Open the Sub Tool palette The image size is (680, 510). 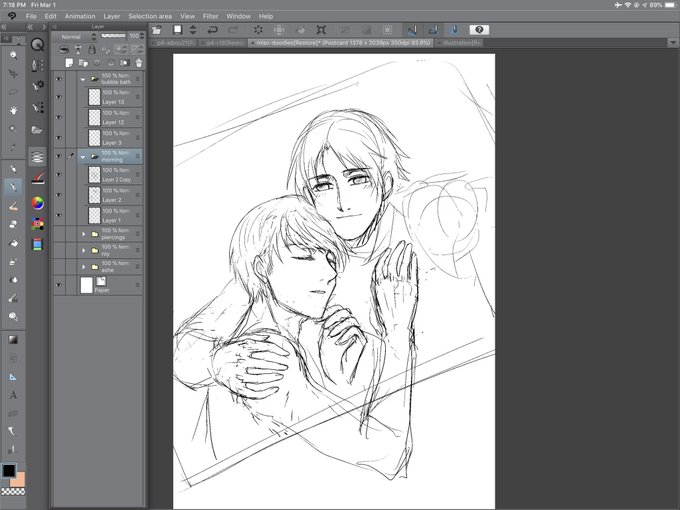[x=38, y=66]
